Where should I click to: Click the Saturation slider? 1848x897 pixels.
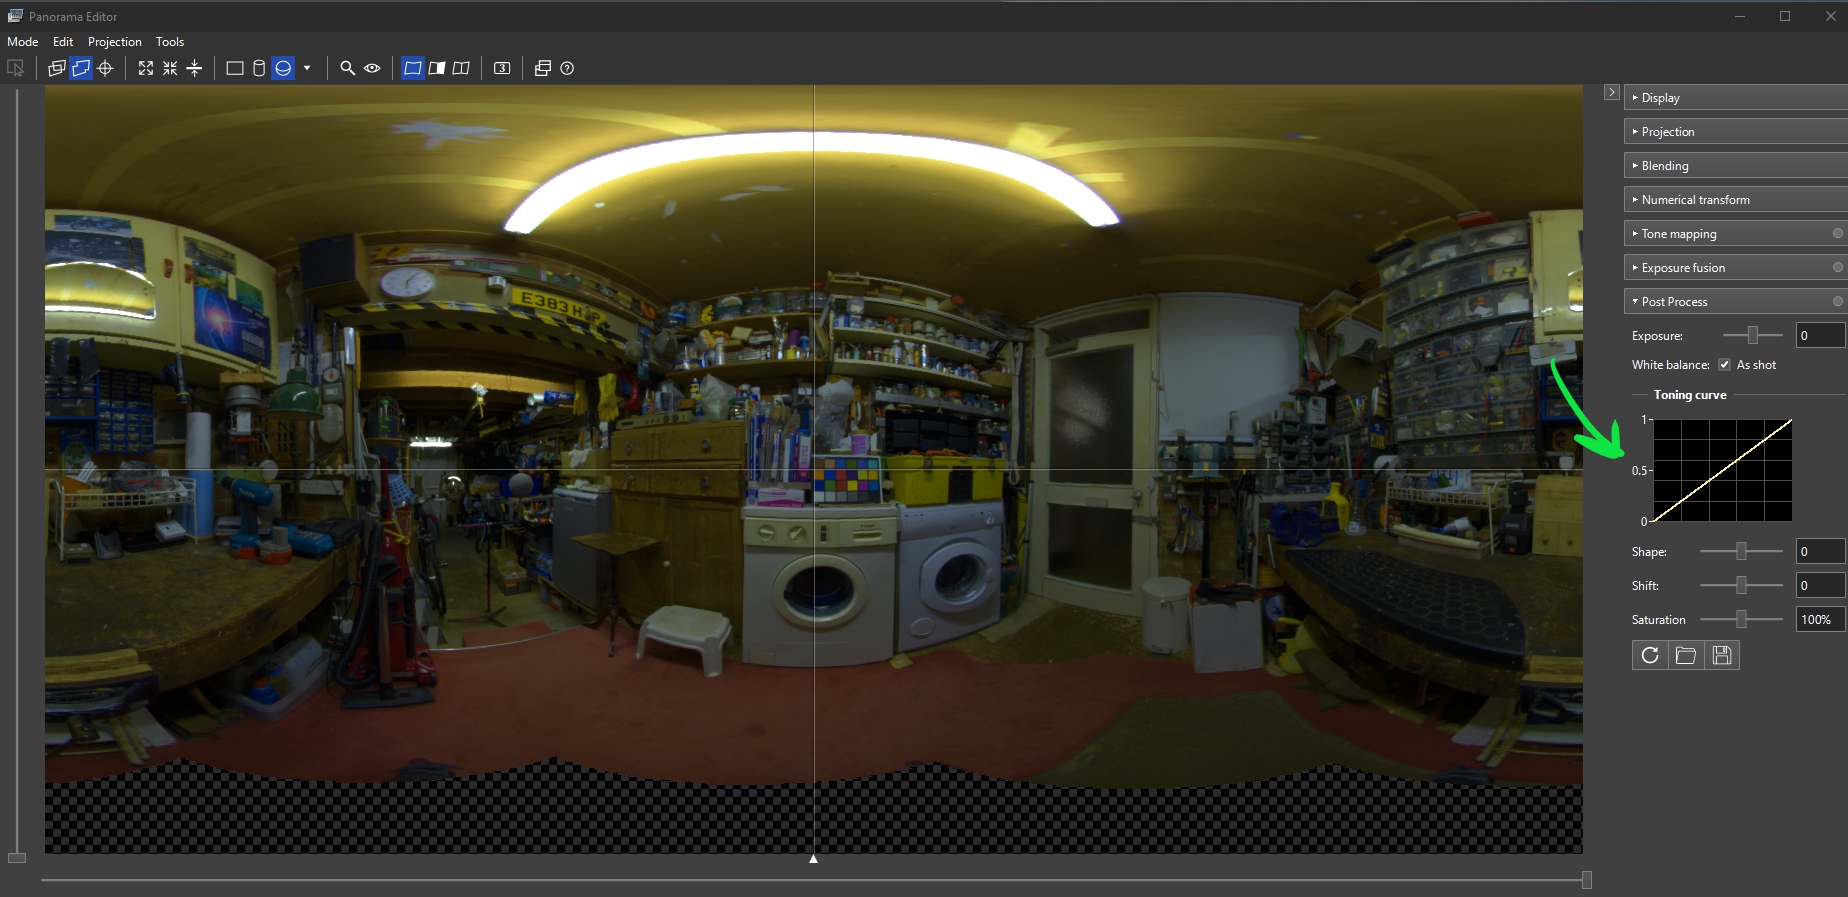click(x=1741, y=620)
